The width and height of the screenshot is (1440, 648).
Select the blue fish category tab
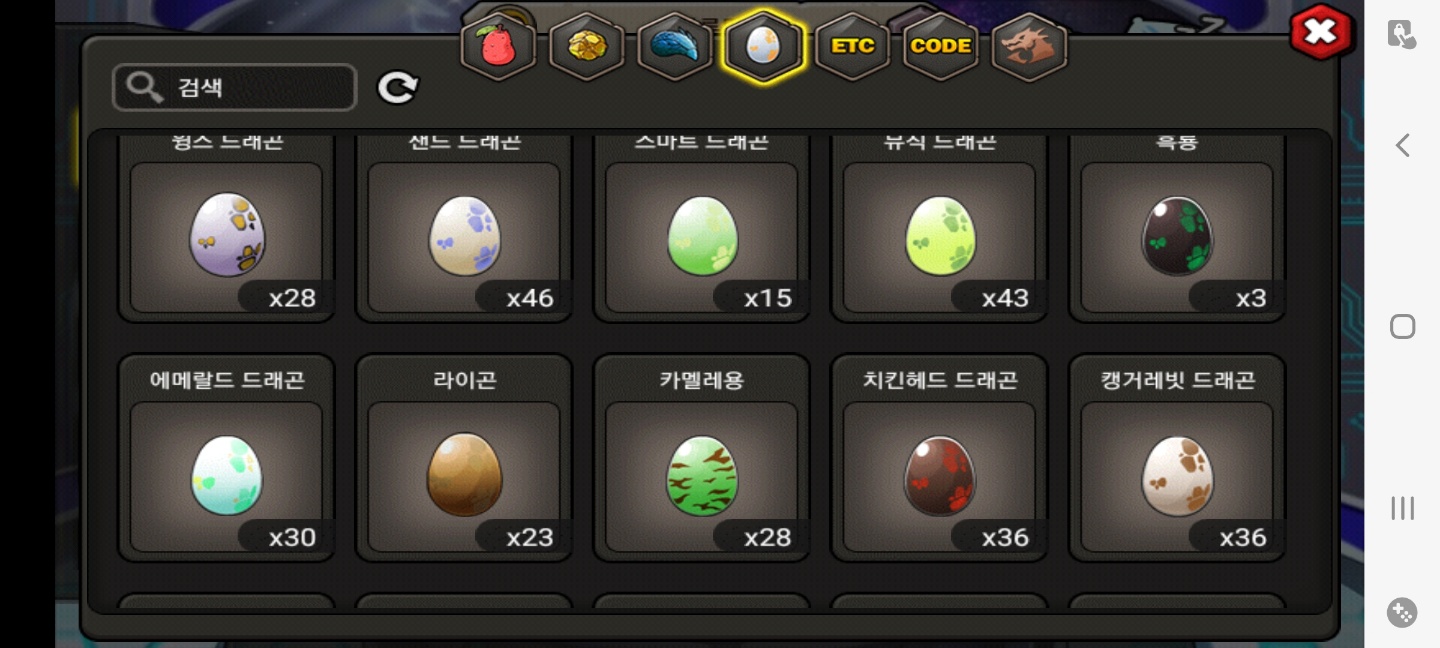pos(675,47)
